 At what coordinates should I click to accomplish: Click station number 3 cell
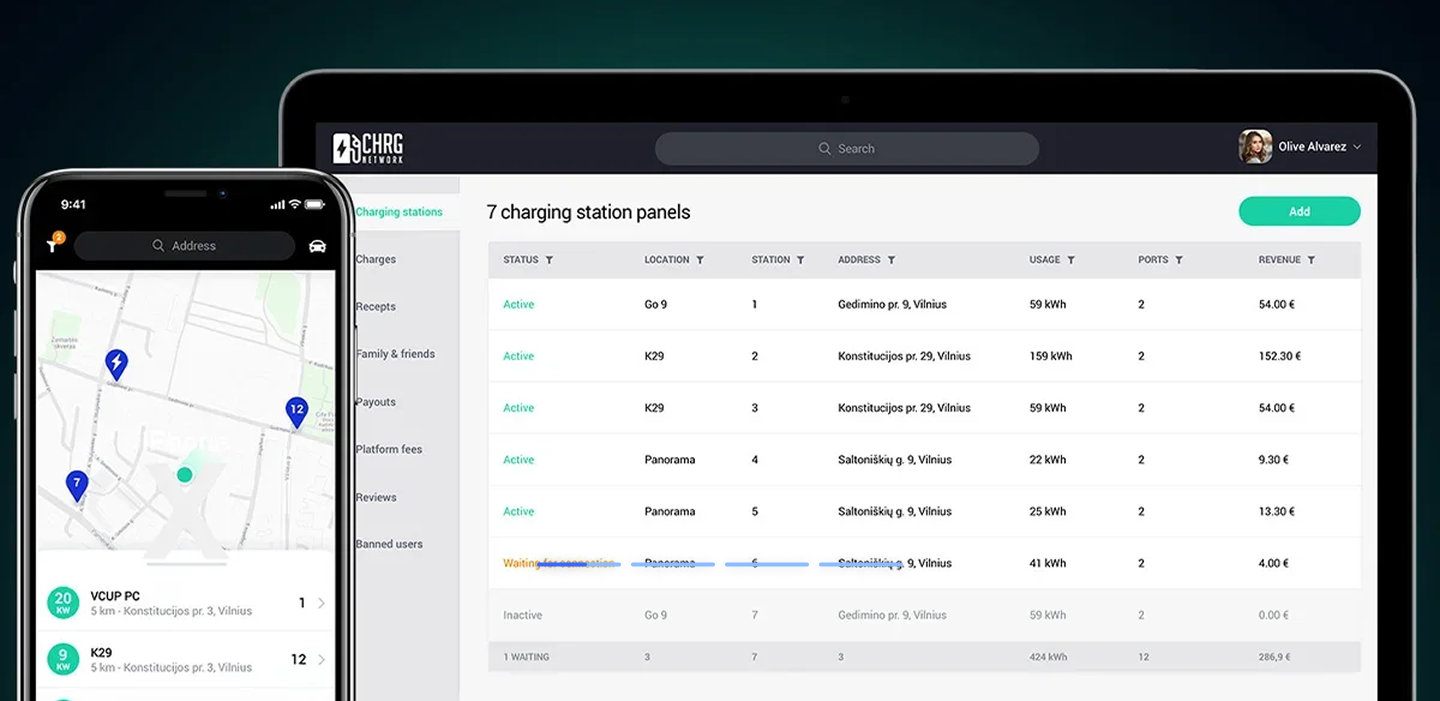pos(755,408)
